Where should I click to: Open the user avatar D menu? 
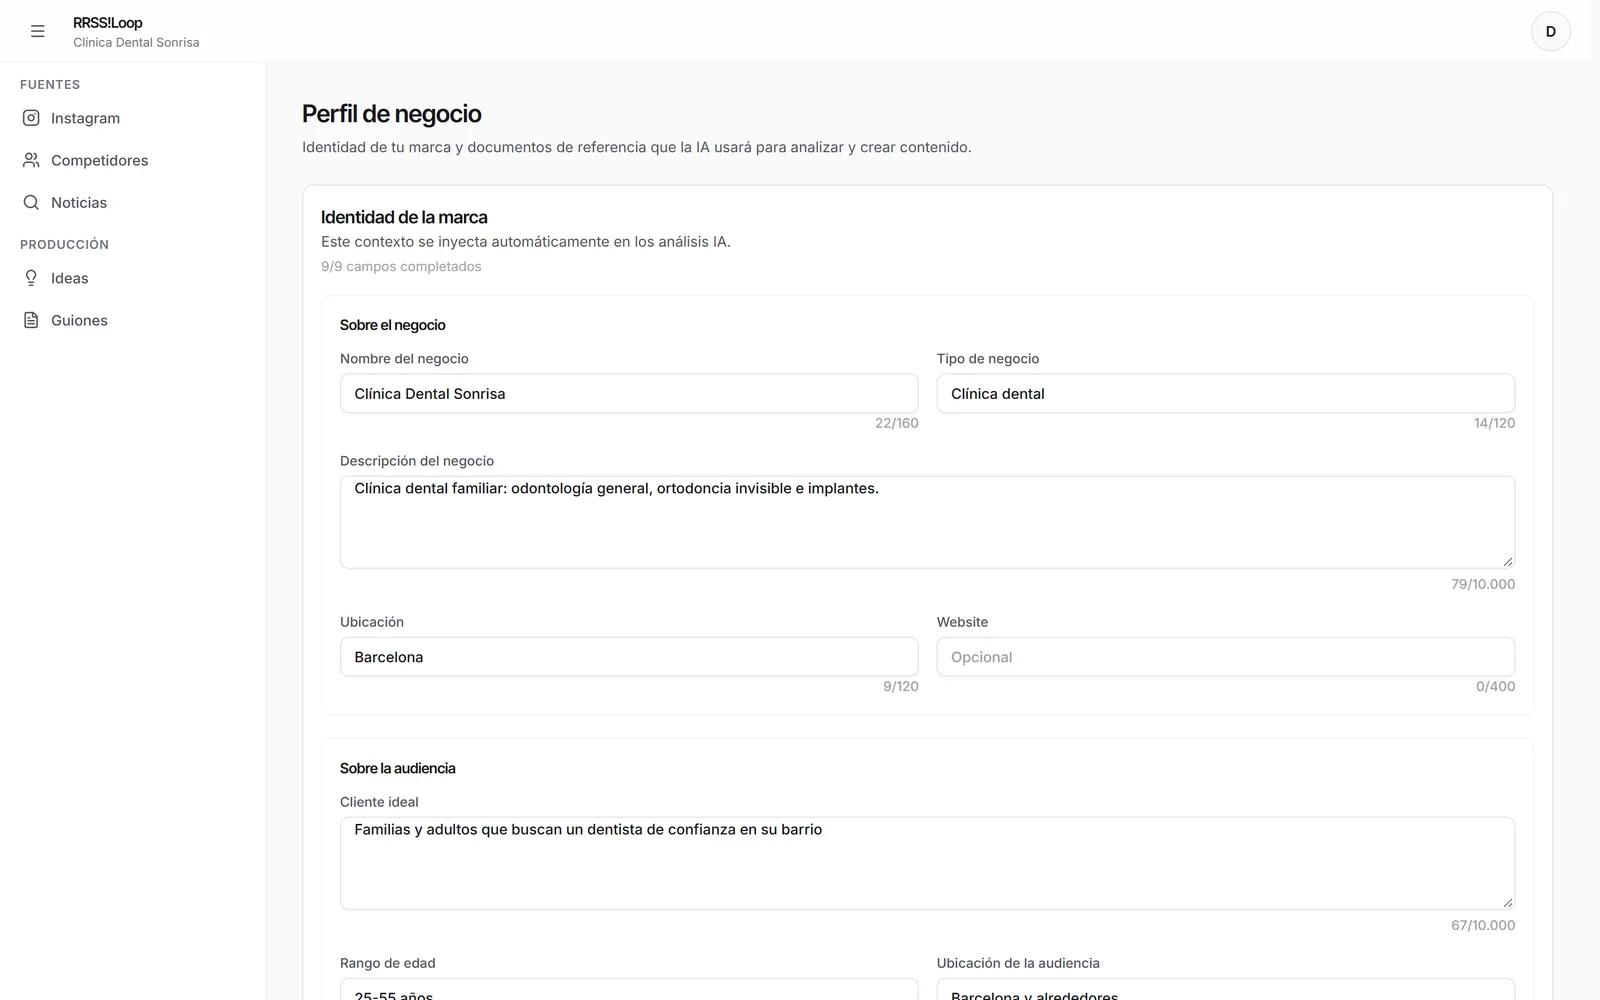coord(1550,31)
